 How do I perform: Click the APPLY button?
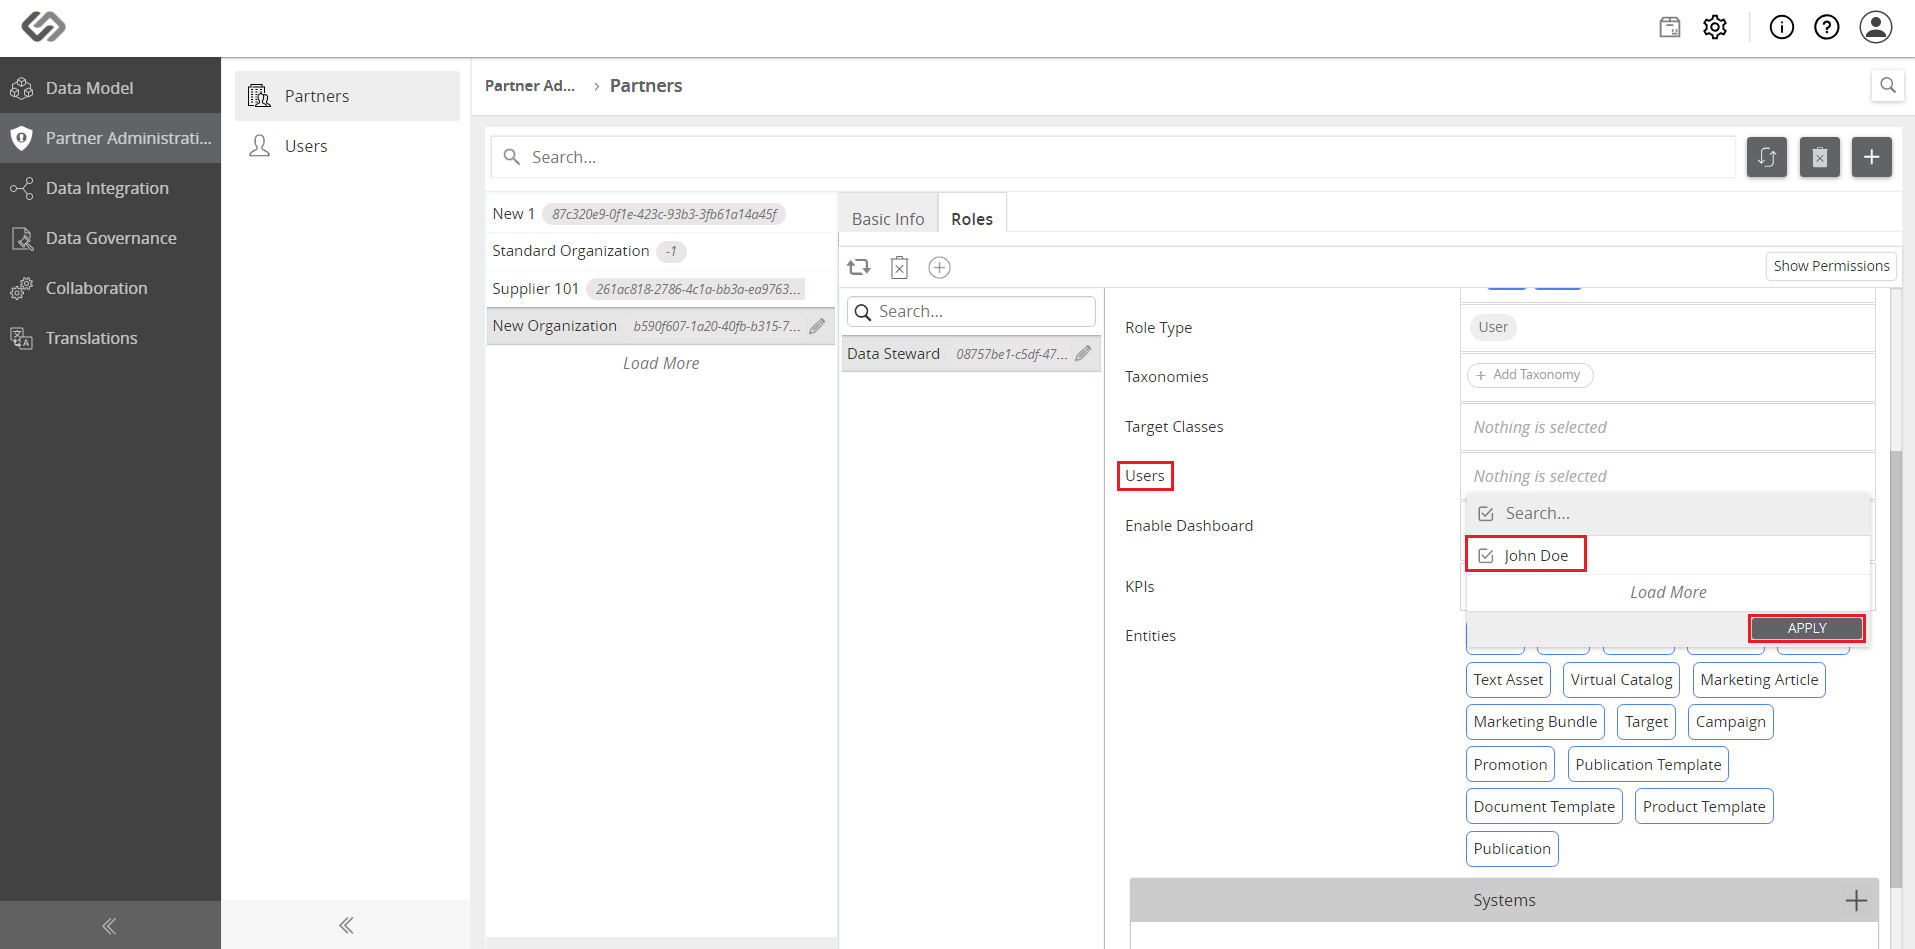click(1807, 628)
